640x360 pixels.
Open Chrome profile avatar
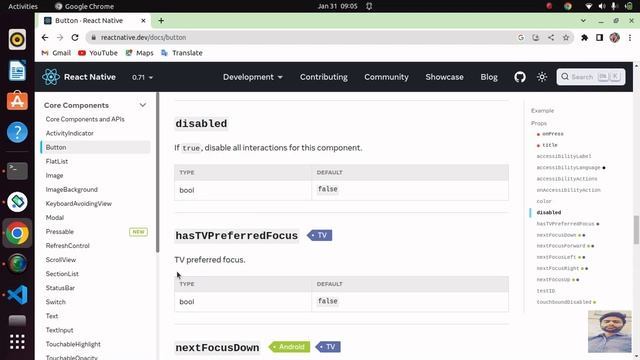pos(614,37)
